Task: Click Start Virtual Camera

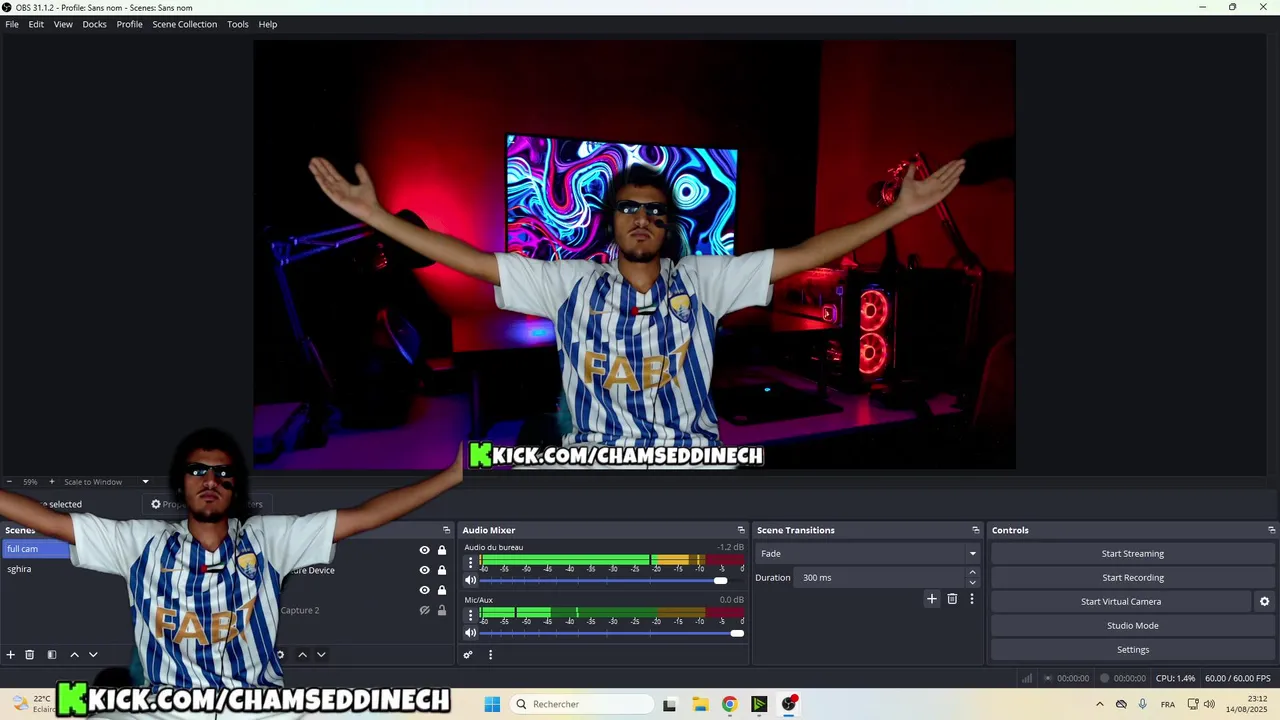Action: click(1120, 602)
